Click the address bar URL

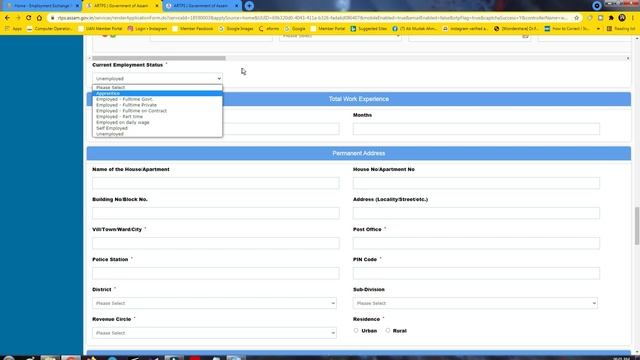(x=312, y=18)
